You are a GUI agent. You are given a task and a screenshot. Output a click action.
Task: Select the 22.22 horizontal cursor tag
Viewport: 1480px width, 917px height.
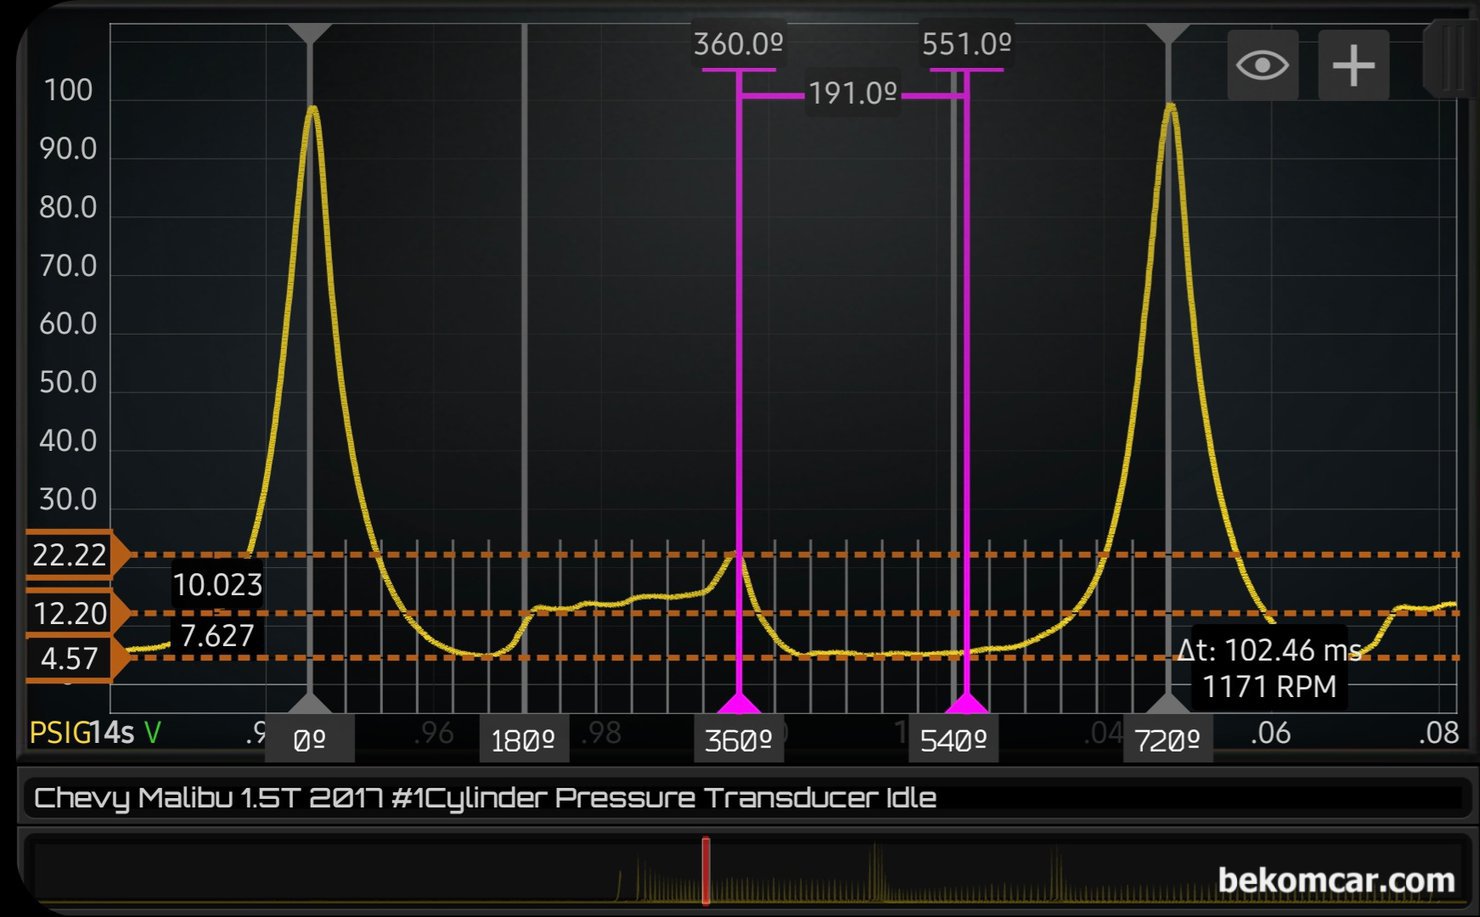coord(69,555)
